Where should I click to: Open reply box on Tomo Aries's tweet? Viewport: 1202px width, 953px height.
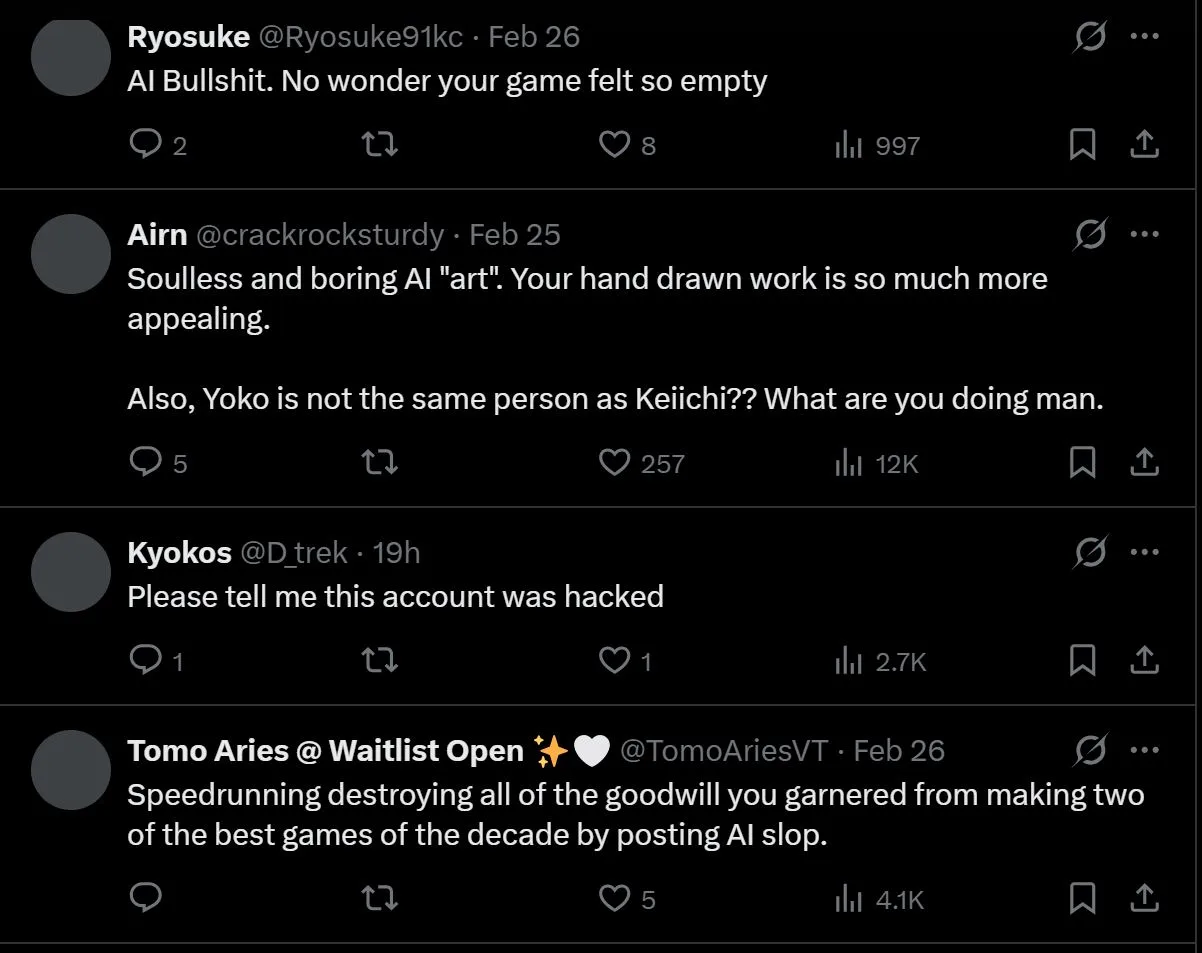tap(146, 899)
